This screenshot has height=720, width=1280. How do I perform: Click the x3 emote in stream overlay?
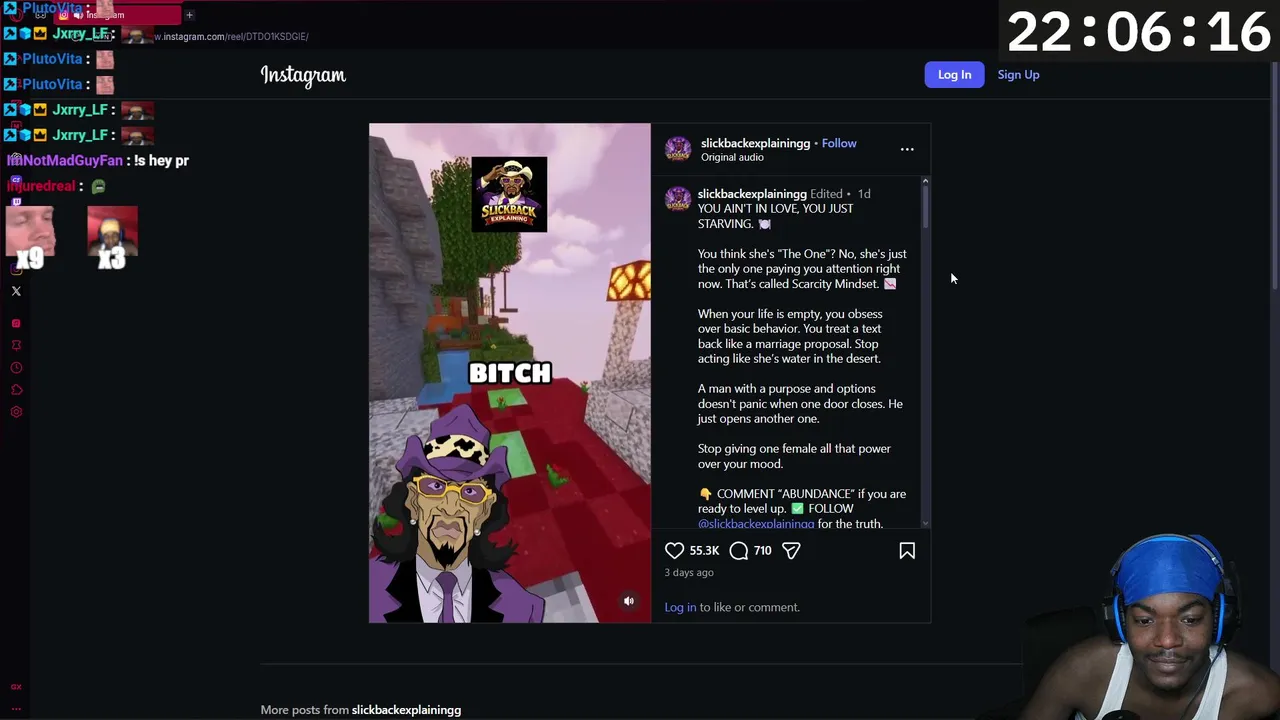click(x=112, y=237)
